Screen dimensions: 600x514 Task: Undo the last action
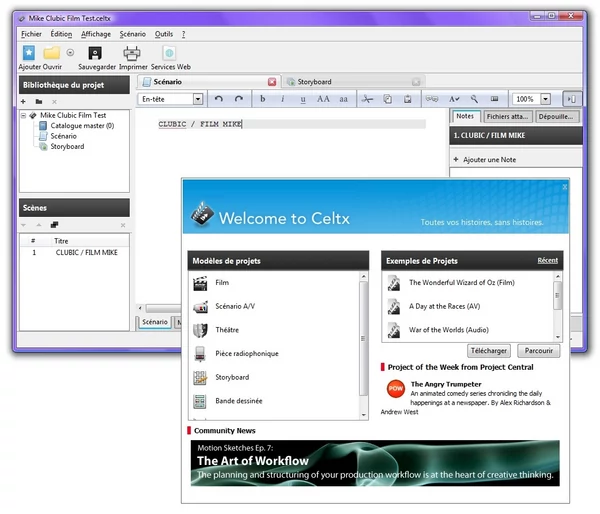(219, 99)
